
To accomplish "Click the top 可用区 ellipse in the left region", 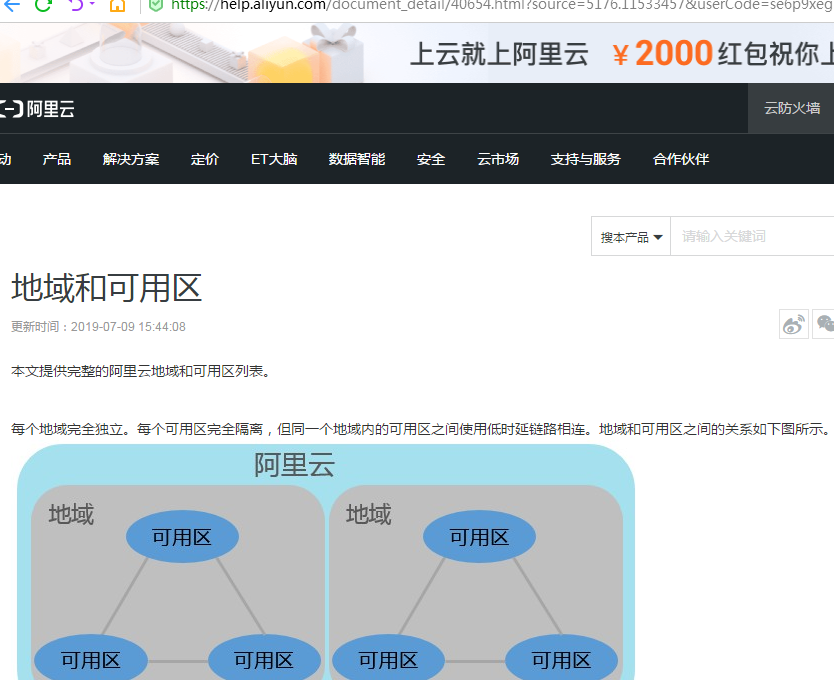I will coord(182,537).
